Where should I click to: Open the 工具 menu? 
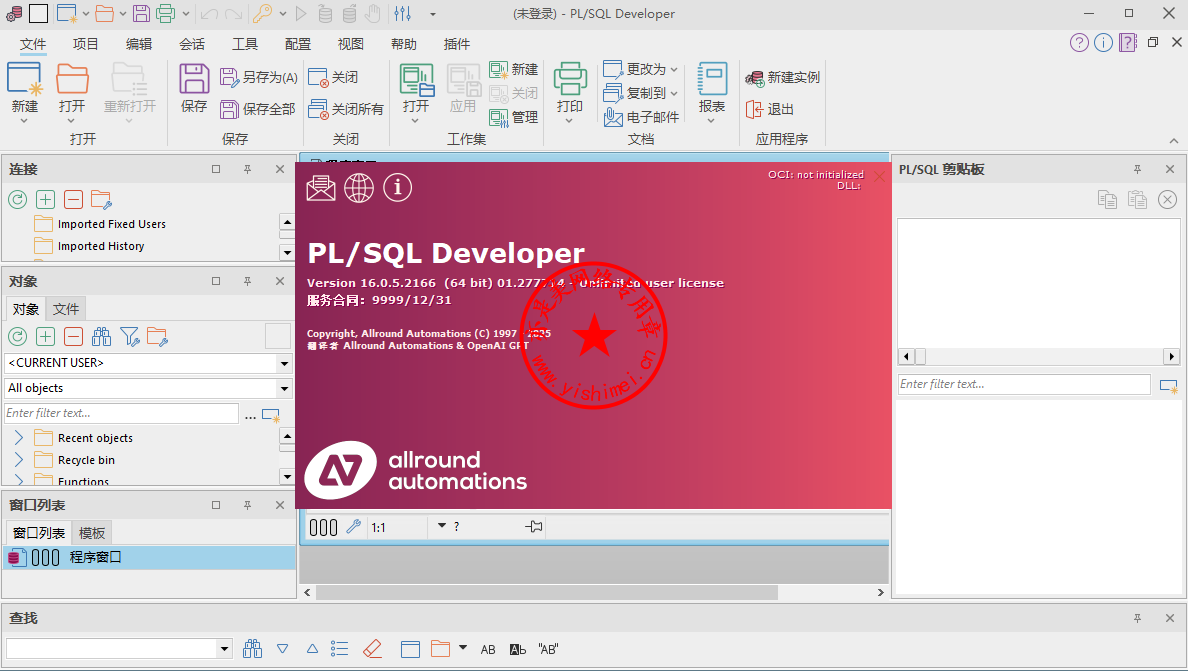point(245,44)
